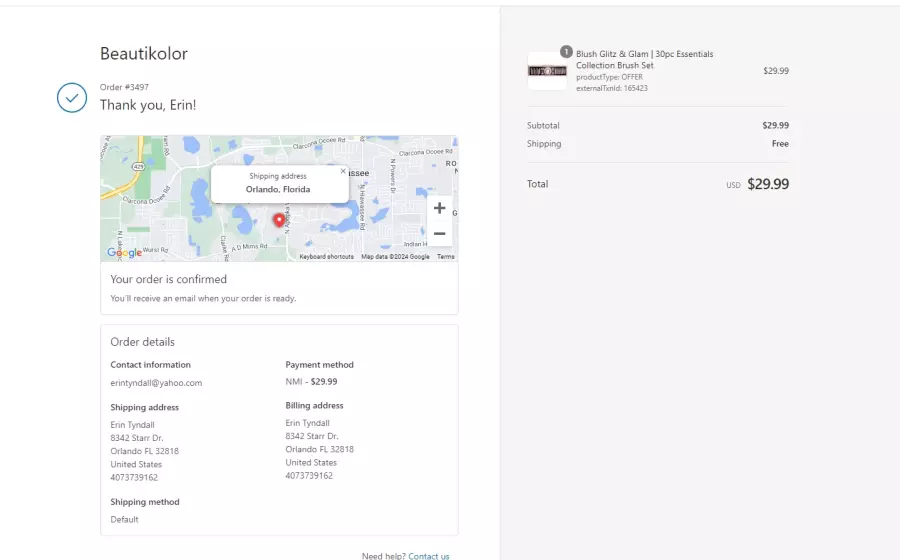Click the productType: OFFER text
This screenshot has height=560, width=900.
point(610,77)
